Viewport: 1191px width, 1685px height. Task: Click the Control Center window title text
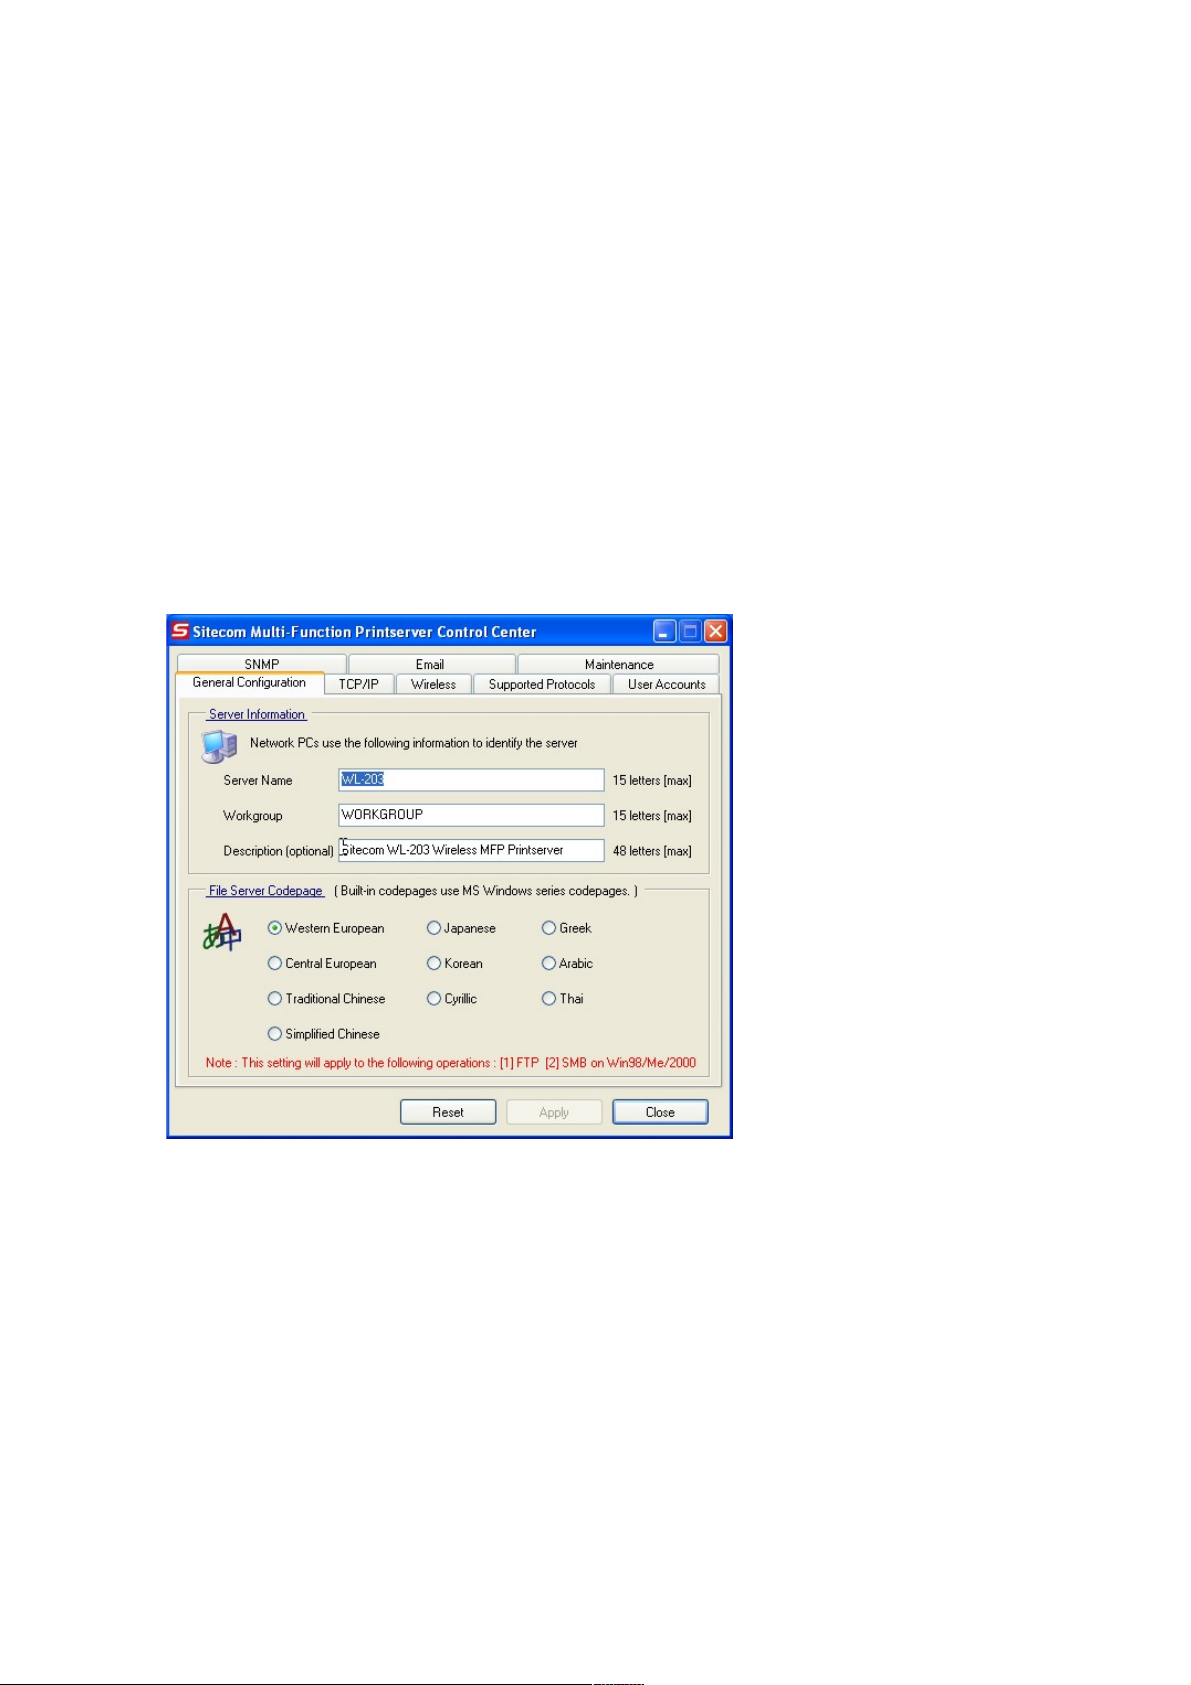point(364,632)
